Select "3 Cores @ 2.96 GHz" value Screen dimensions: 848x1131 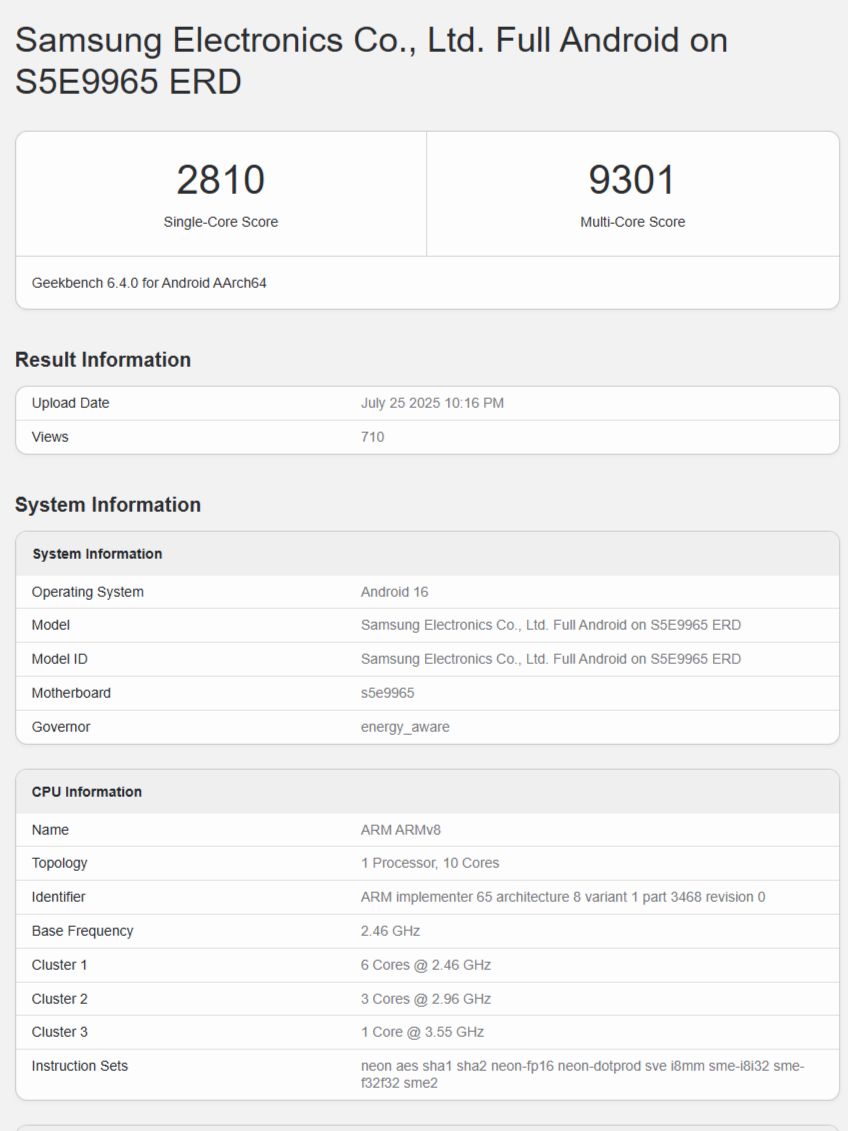coord(426,999)
